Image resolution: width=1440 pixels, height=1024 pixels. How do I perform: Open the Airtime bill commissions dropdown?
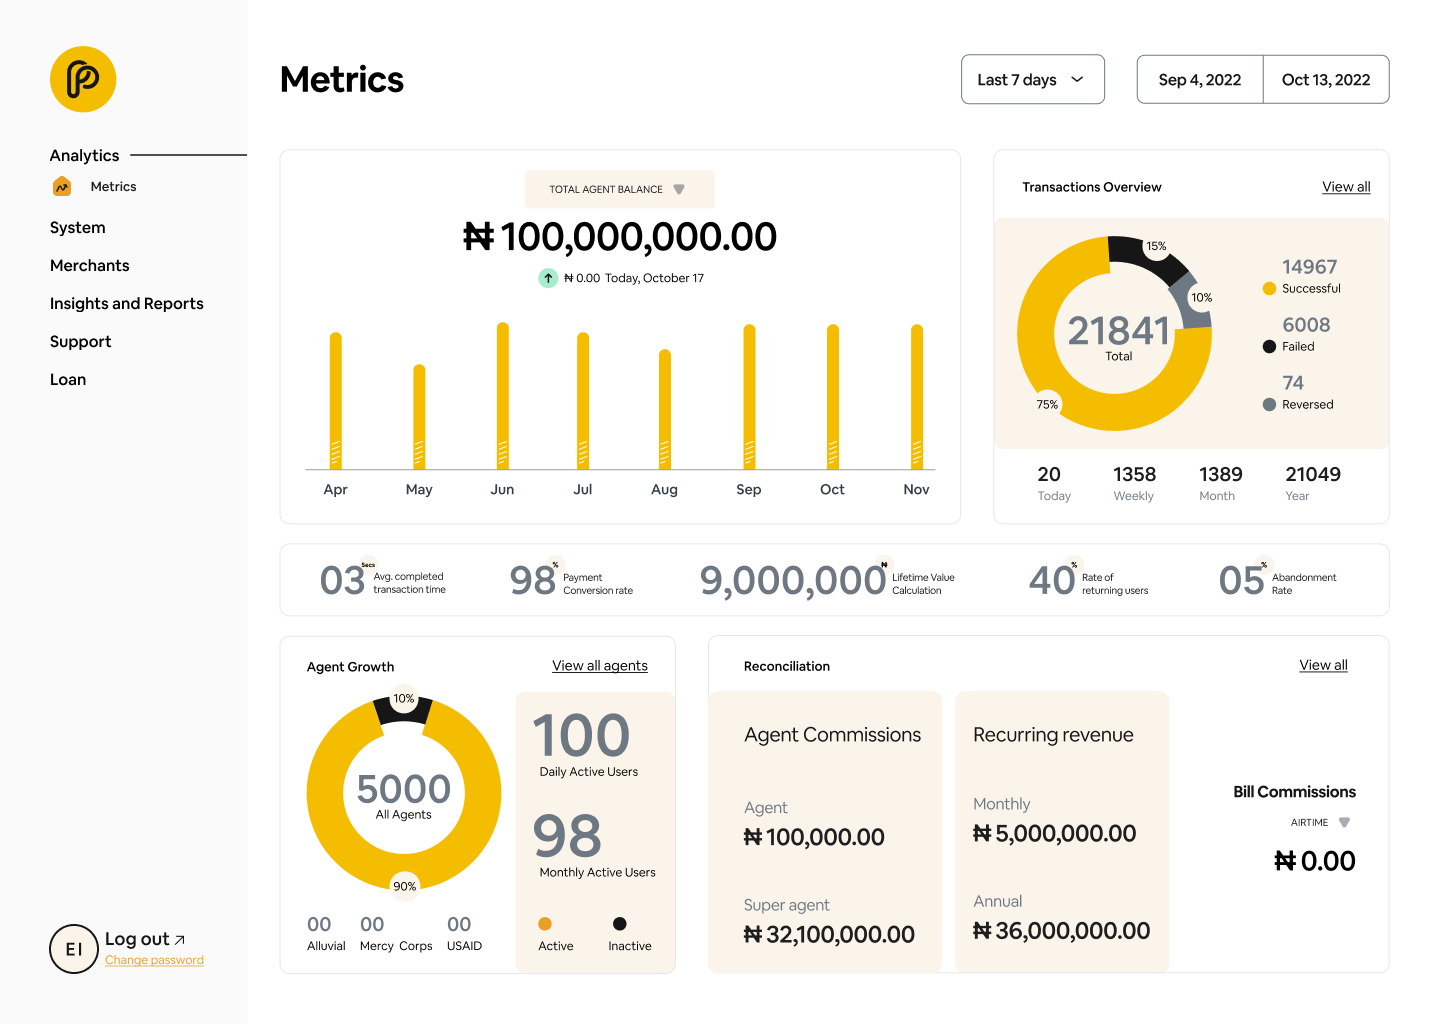1320,822
